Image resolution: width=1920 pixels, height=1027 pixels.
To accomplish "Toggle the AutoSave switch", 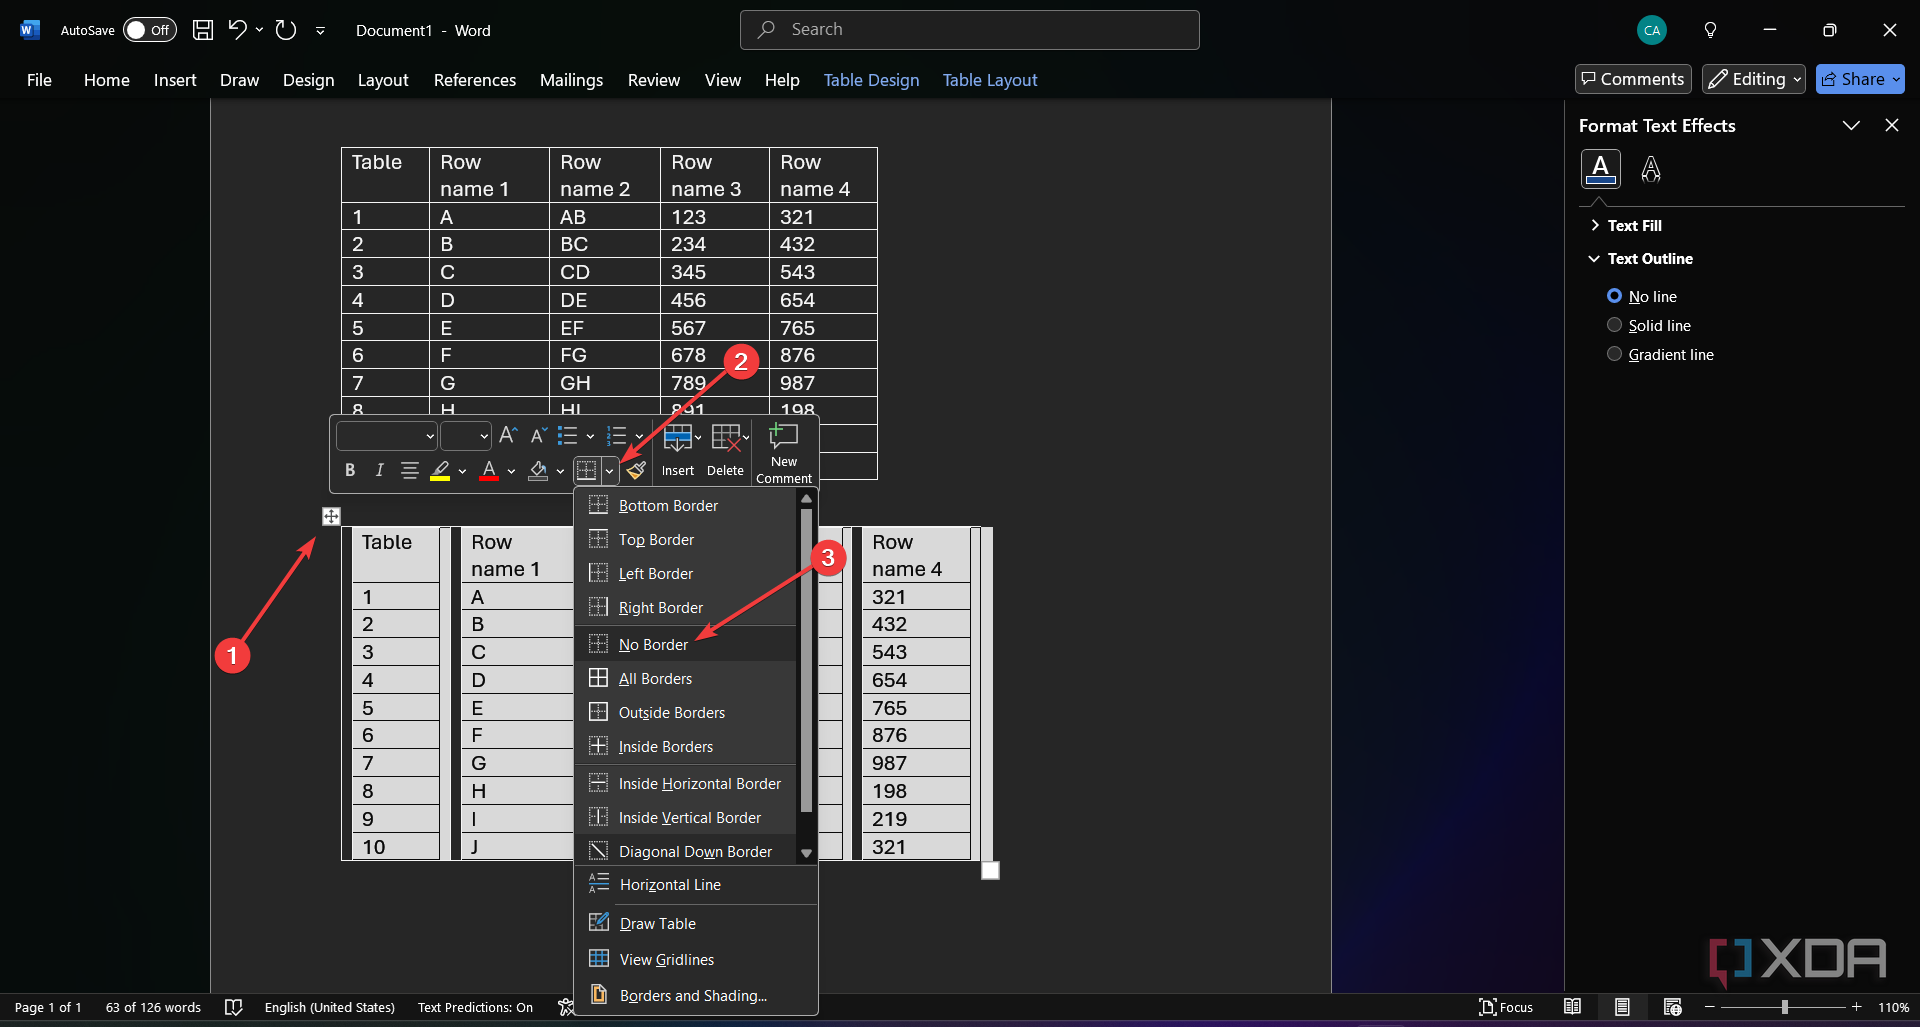I will click(150, 30).
